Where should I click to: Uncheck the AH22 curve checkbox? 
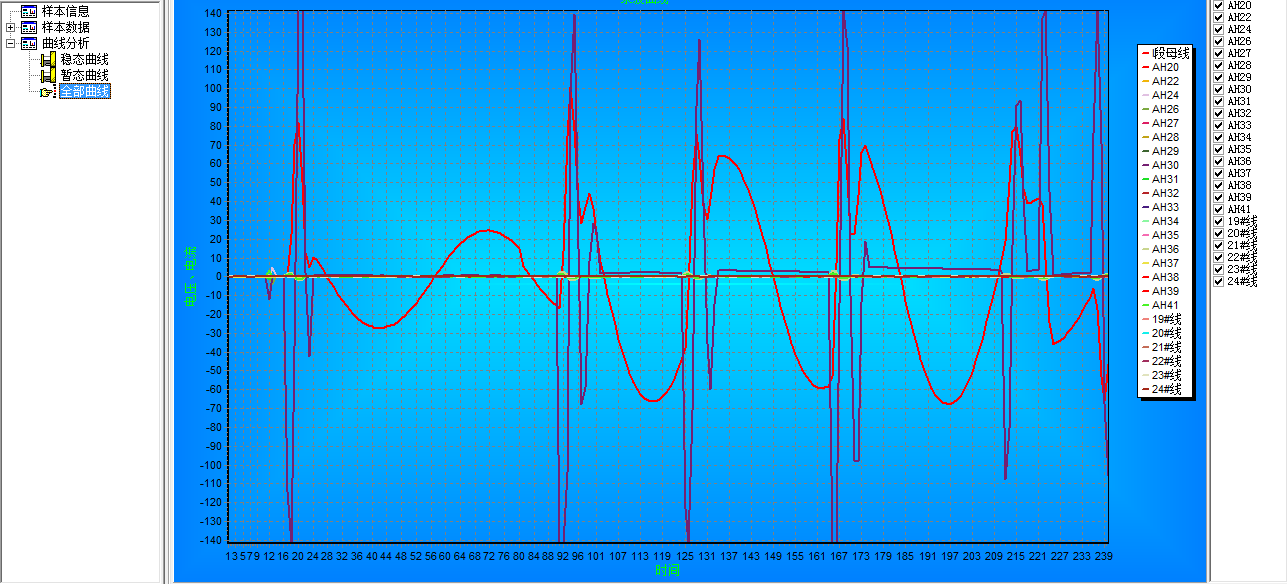[1218, 18]
